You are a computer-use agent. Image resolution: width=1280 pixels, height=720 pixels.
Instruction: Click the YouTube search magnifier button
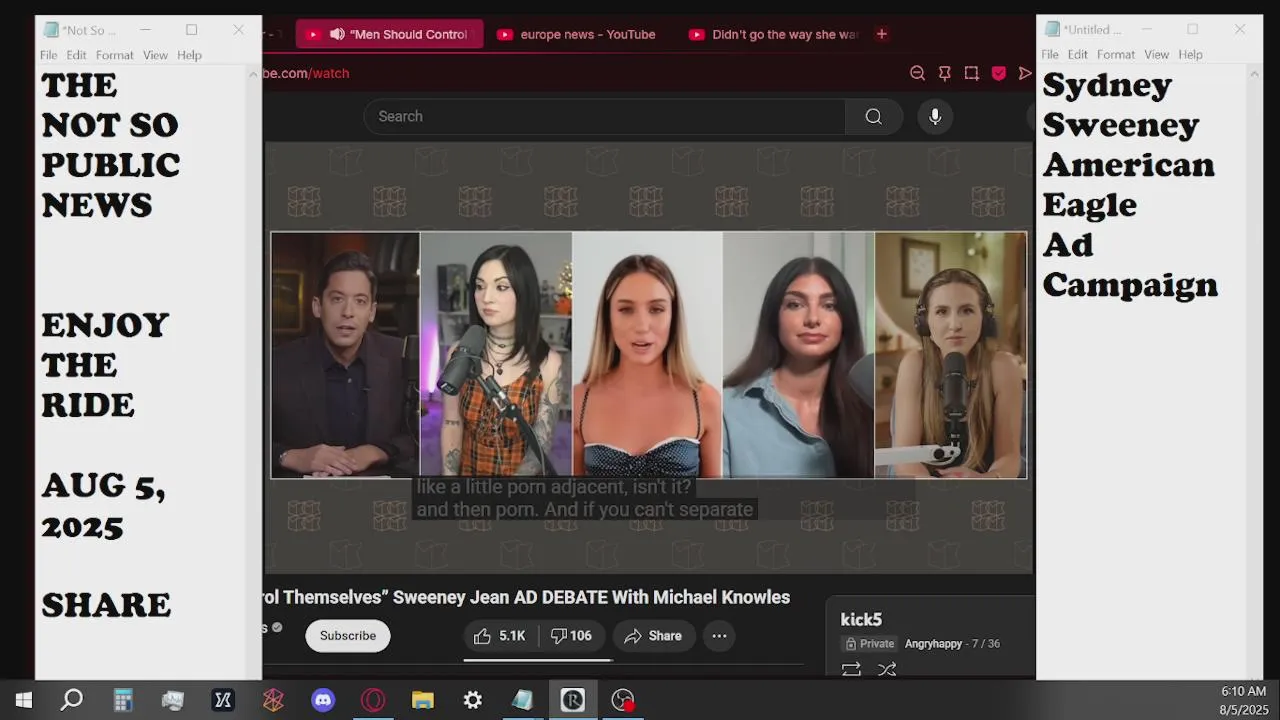tap(873, 116)
